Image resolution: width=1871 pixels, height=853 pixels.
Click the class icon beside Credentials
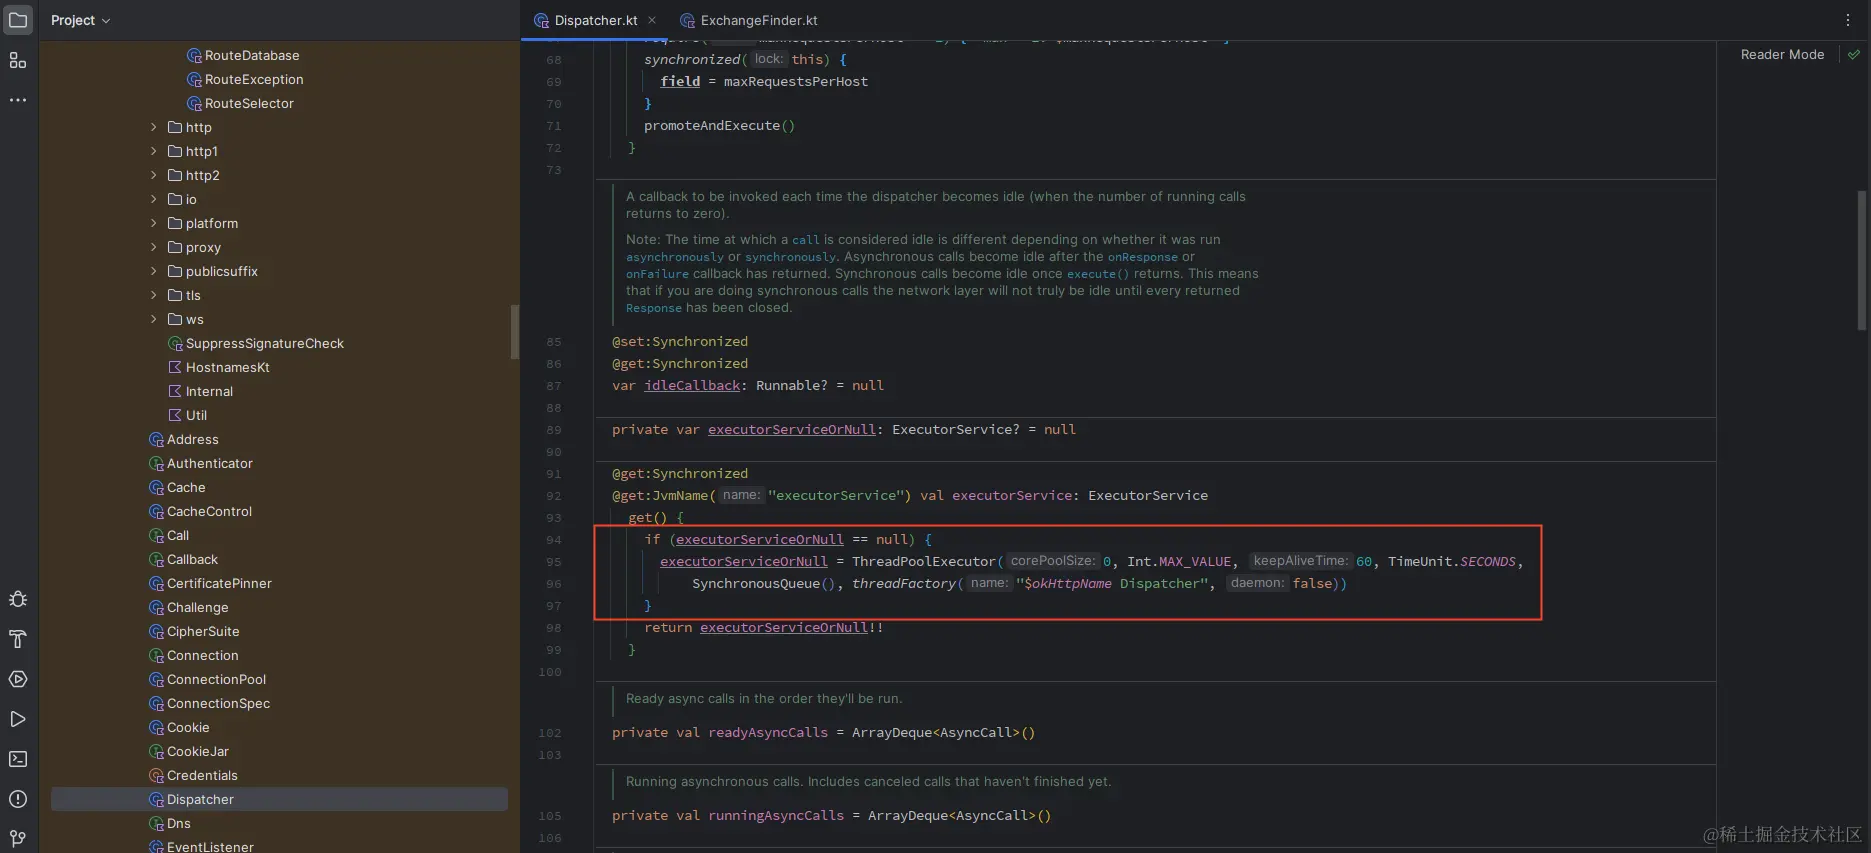coord(156,776)
